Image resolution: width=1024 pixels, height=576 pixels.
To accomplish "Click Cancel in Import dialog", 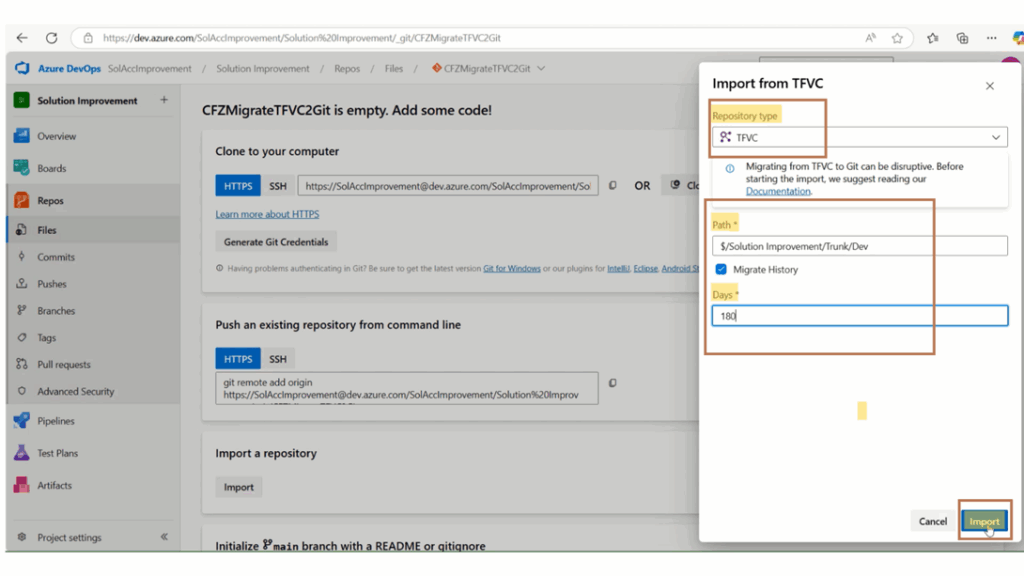I will 933,521.
